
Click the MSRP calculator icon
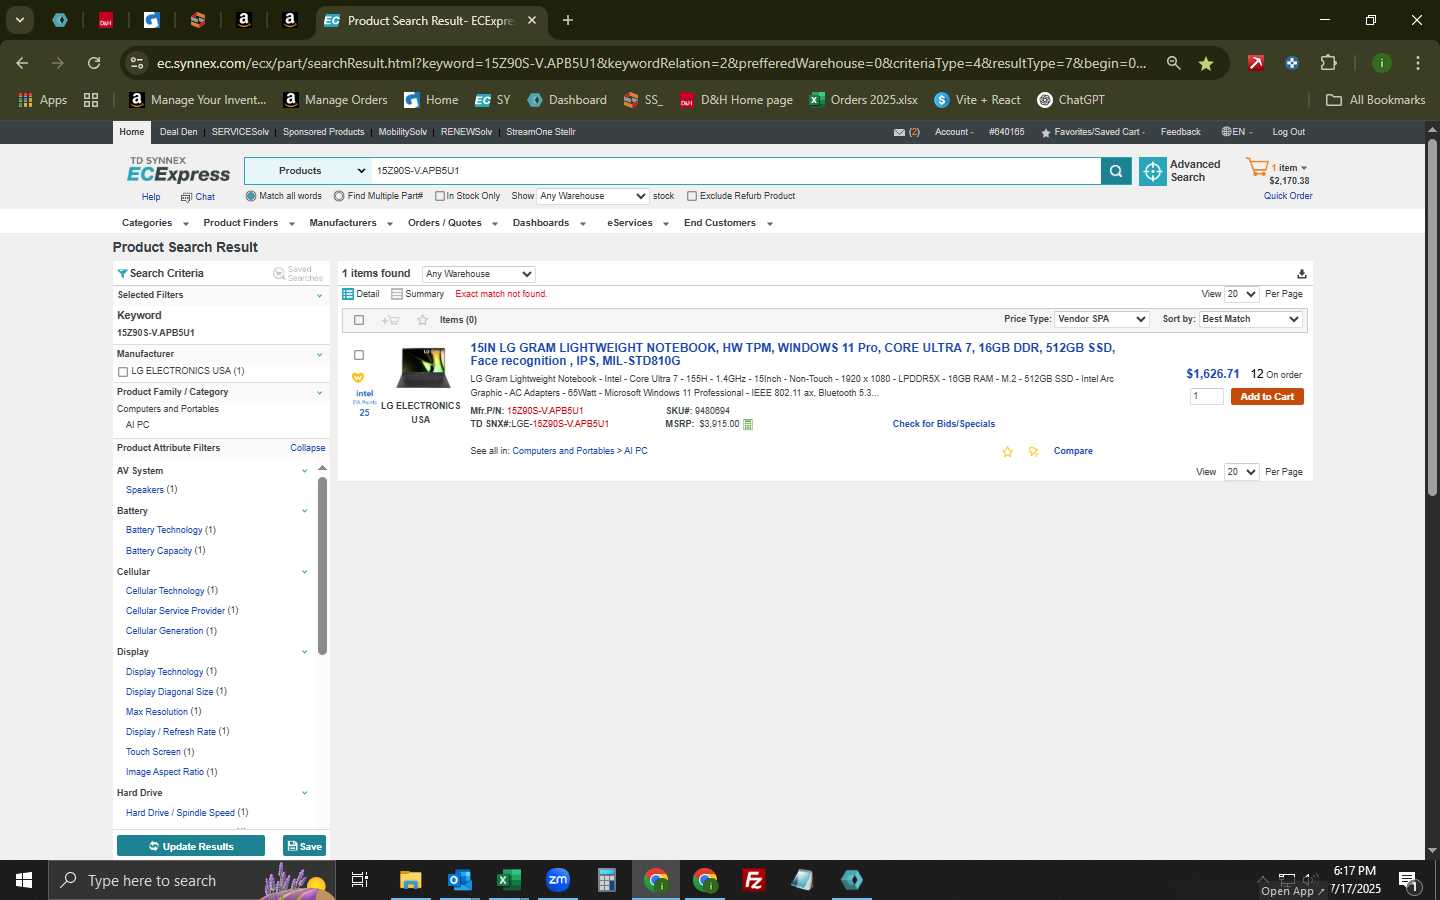coord(748,424)
